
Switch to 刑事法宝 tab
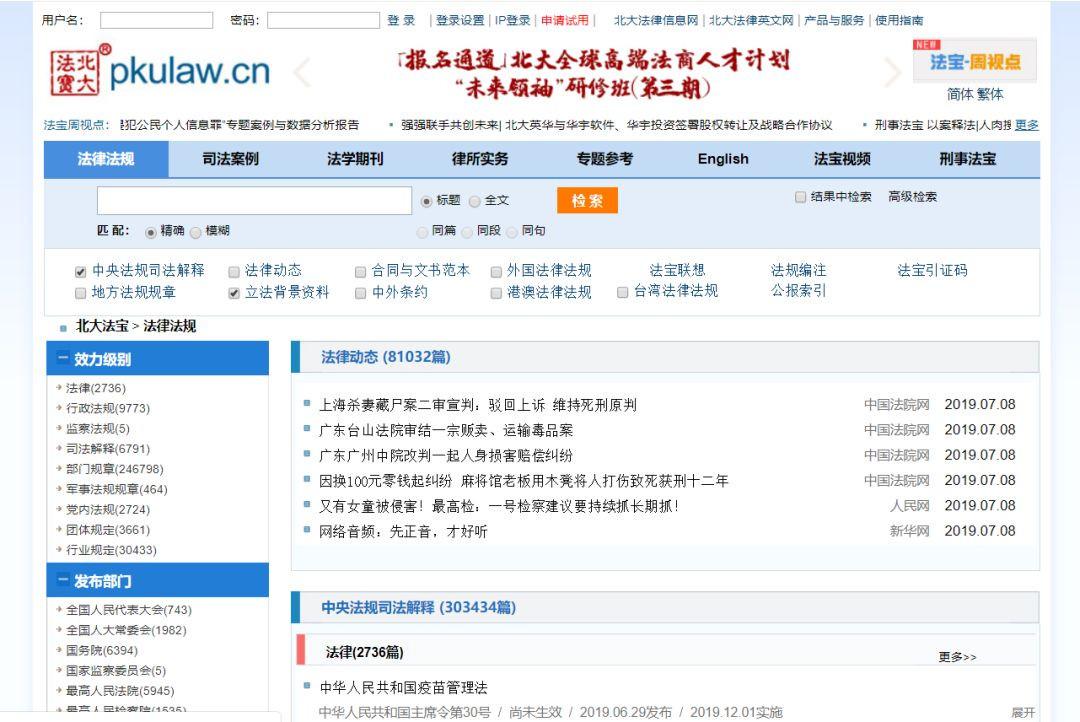(x=968, y=159)
